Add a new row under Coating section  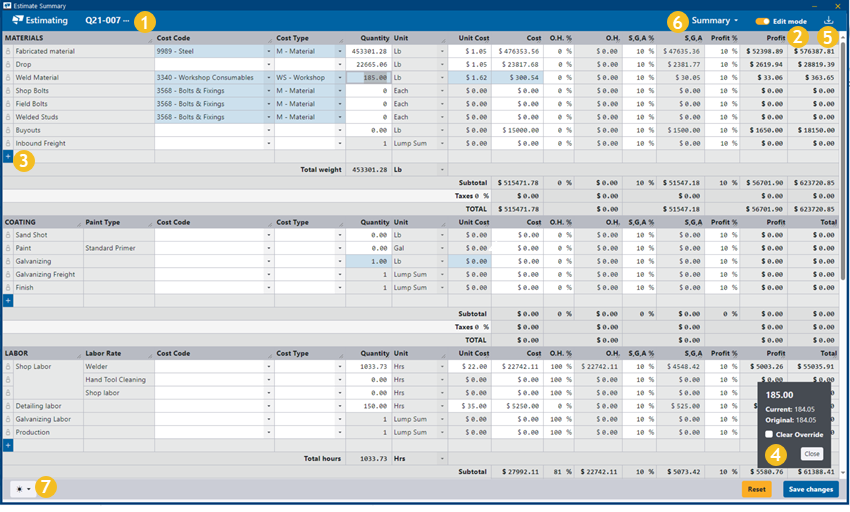point(8,300)
